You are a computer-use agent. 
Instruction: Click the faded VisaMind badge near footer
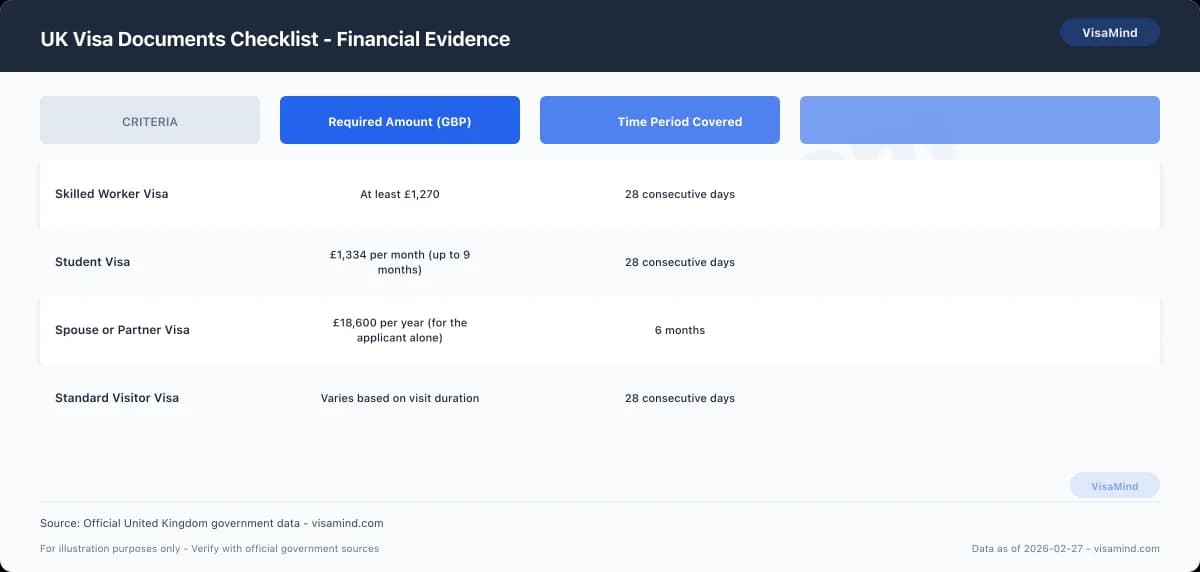click(1115, 486)
